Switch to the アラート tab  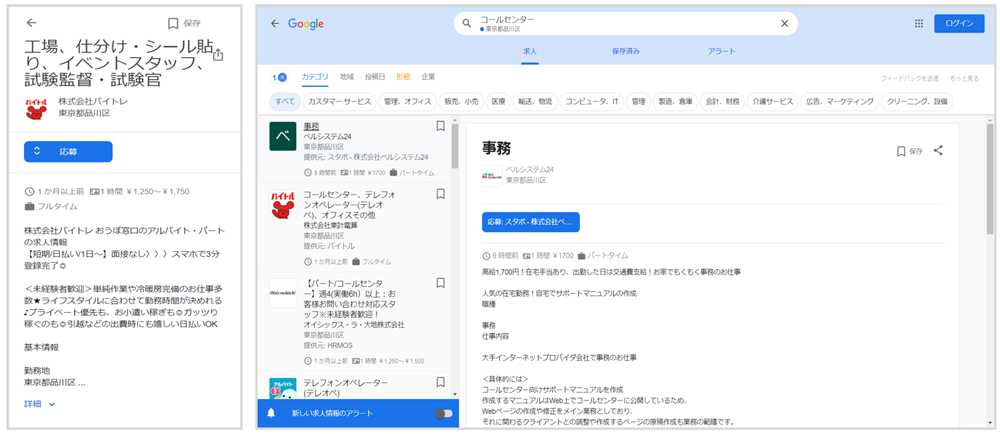(721, 50)
